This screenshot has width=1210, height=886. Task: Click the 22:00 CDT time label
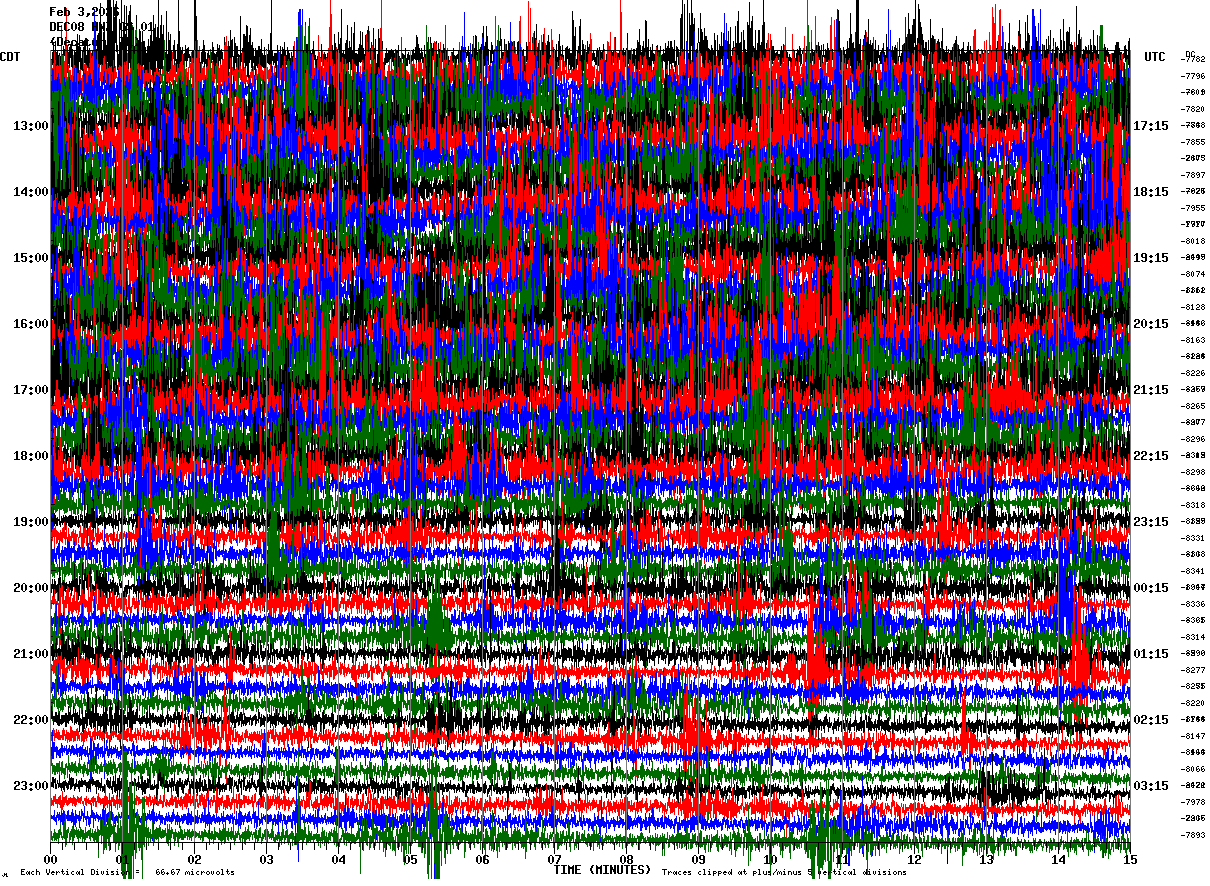click(30, 720)
